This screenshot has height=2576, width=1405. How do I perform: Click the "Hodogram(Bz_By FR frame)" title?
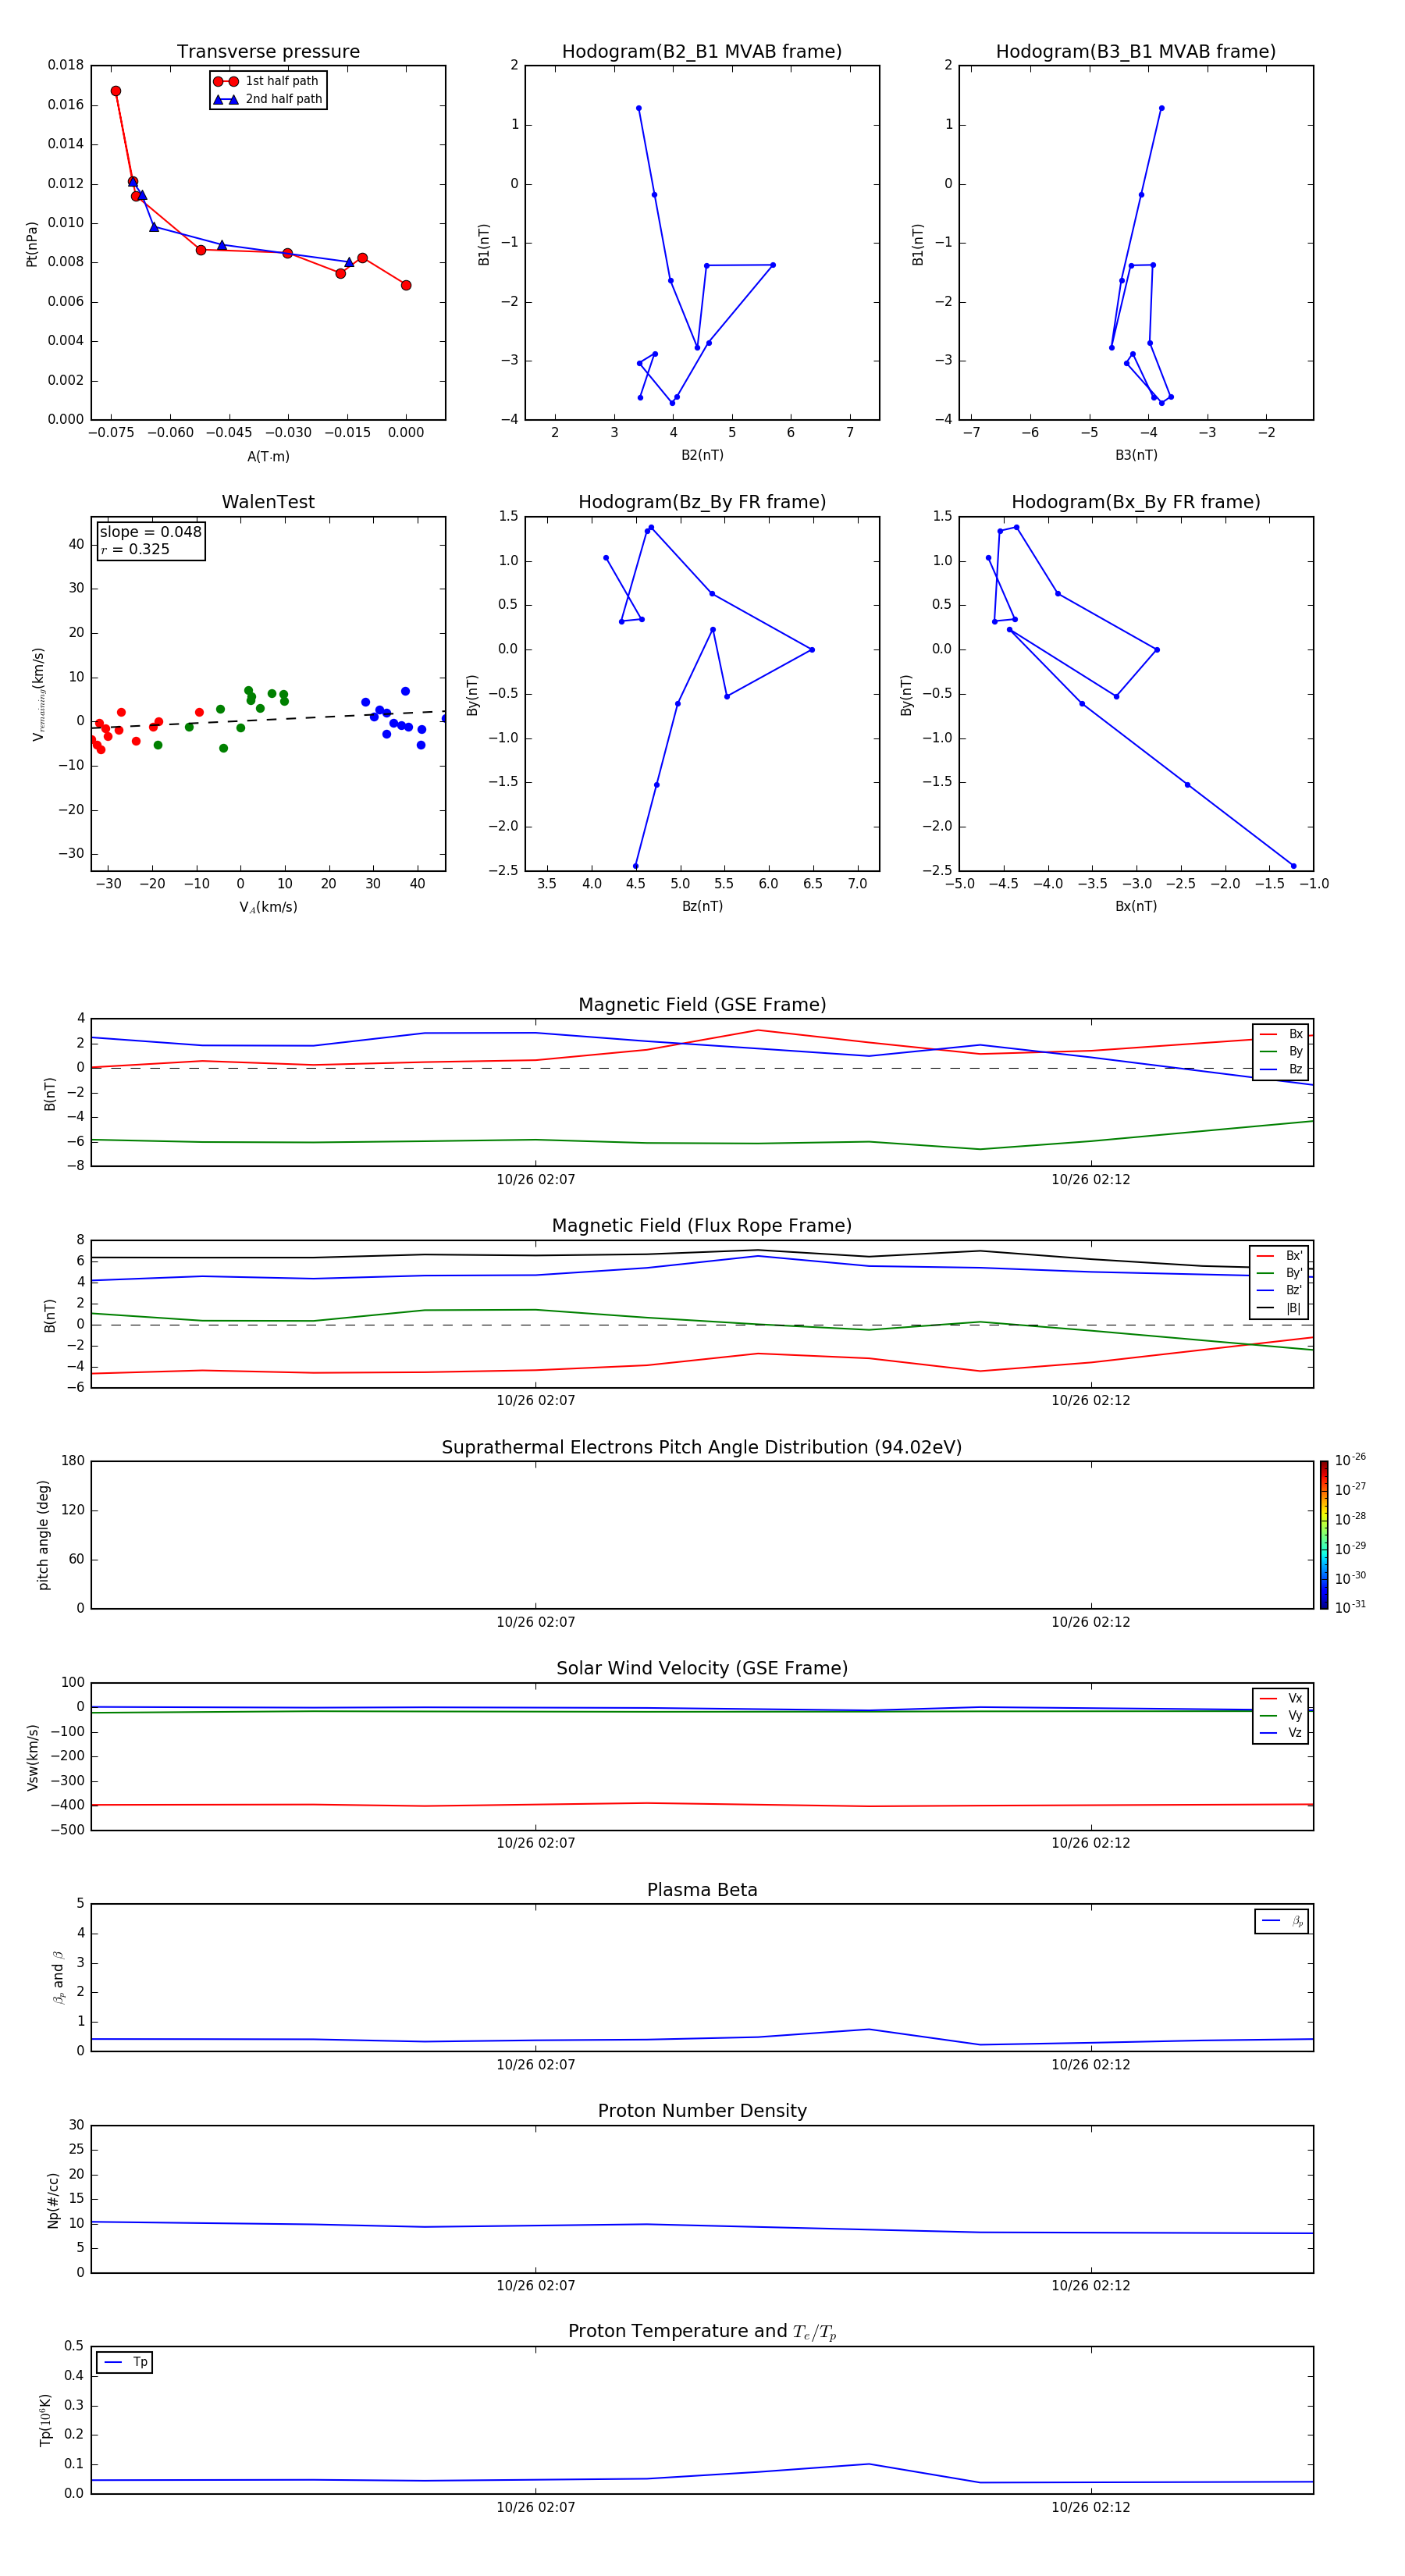[x=702, y=502]
